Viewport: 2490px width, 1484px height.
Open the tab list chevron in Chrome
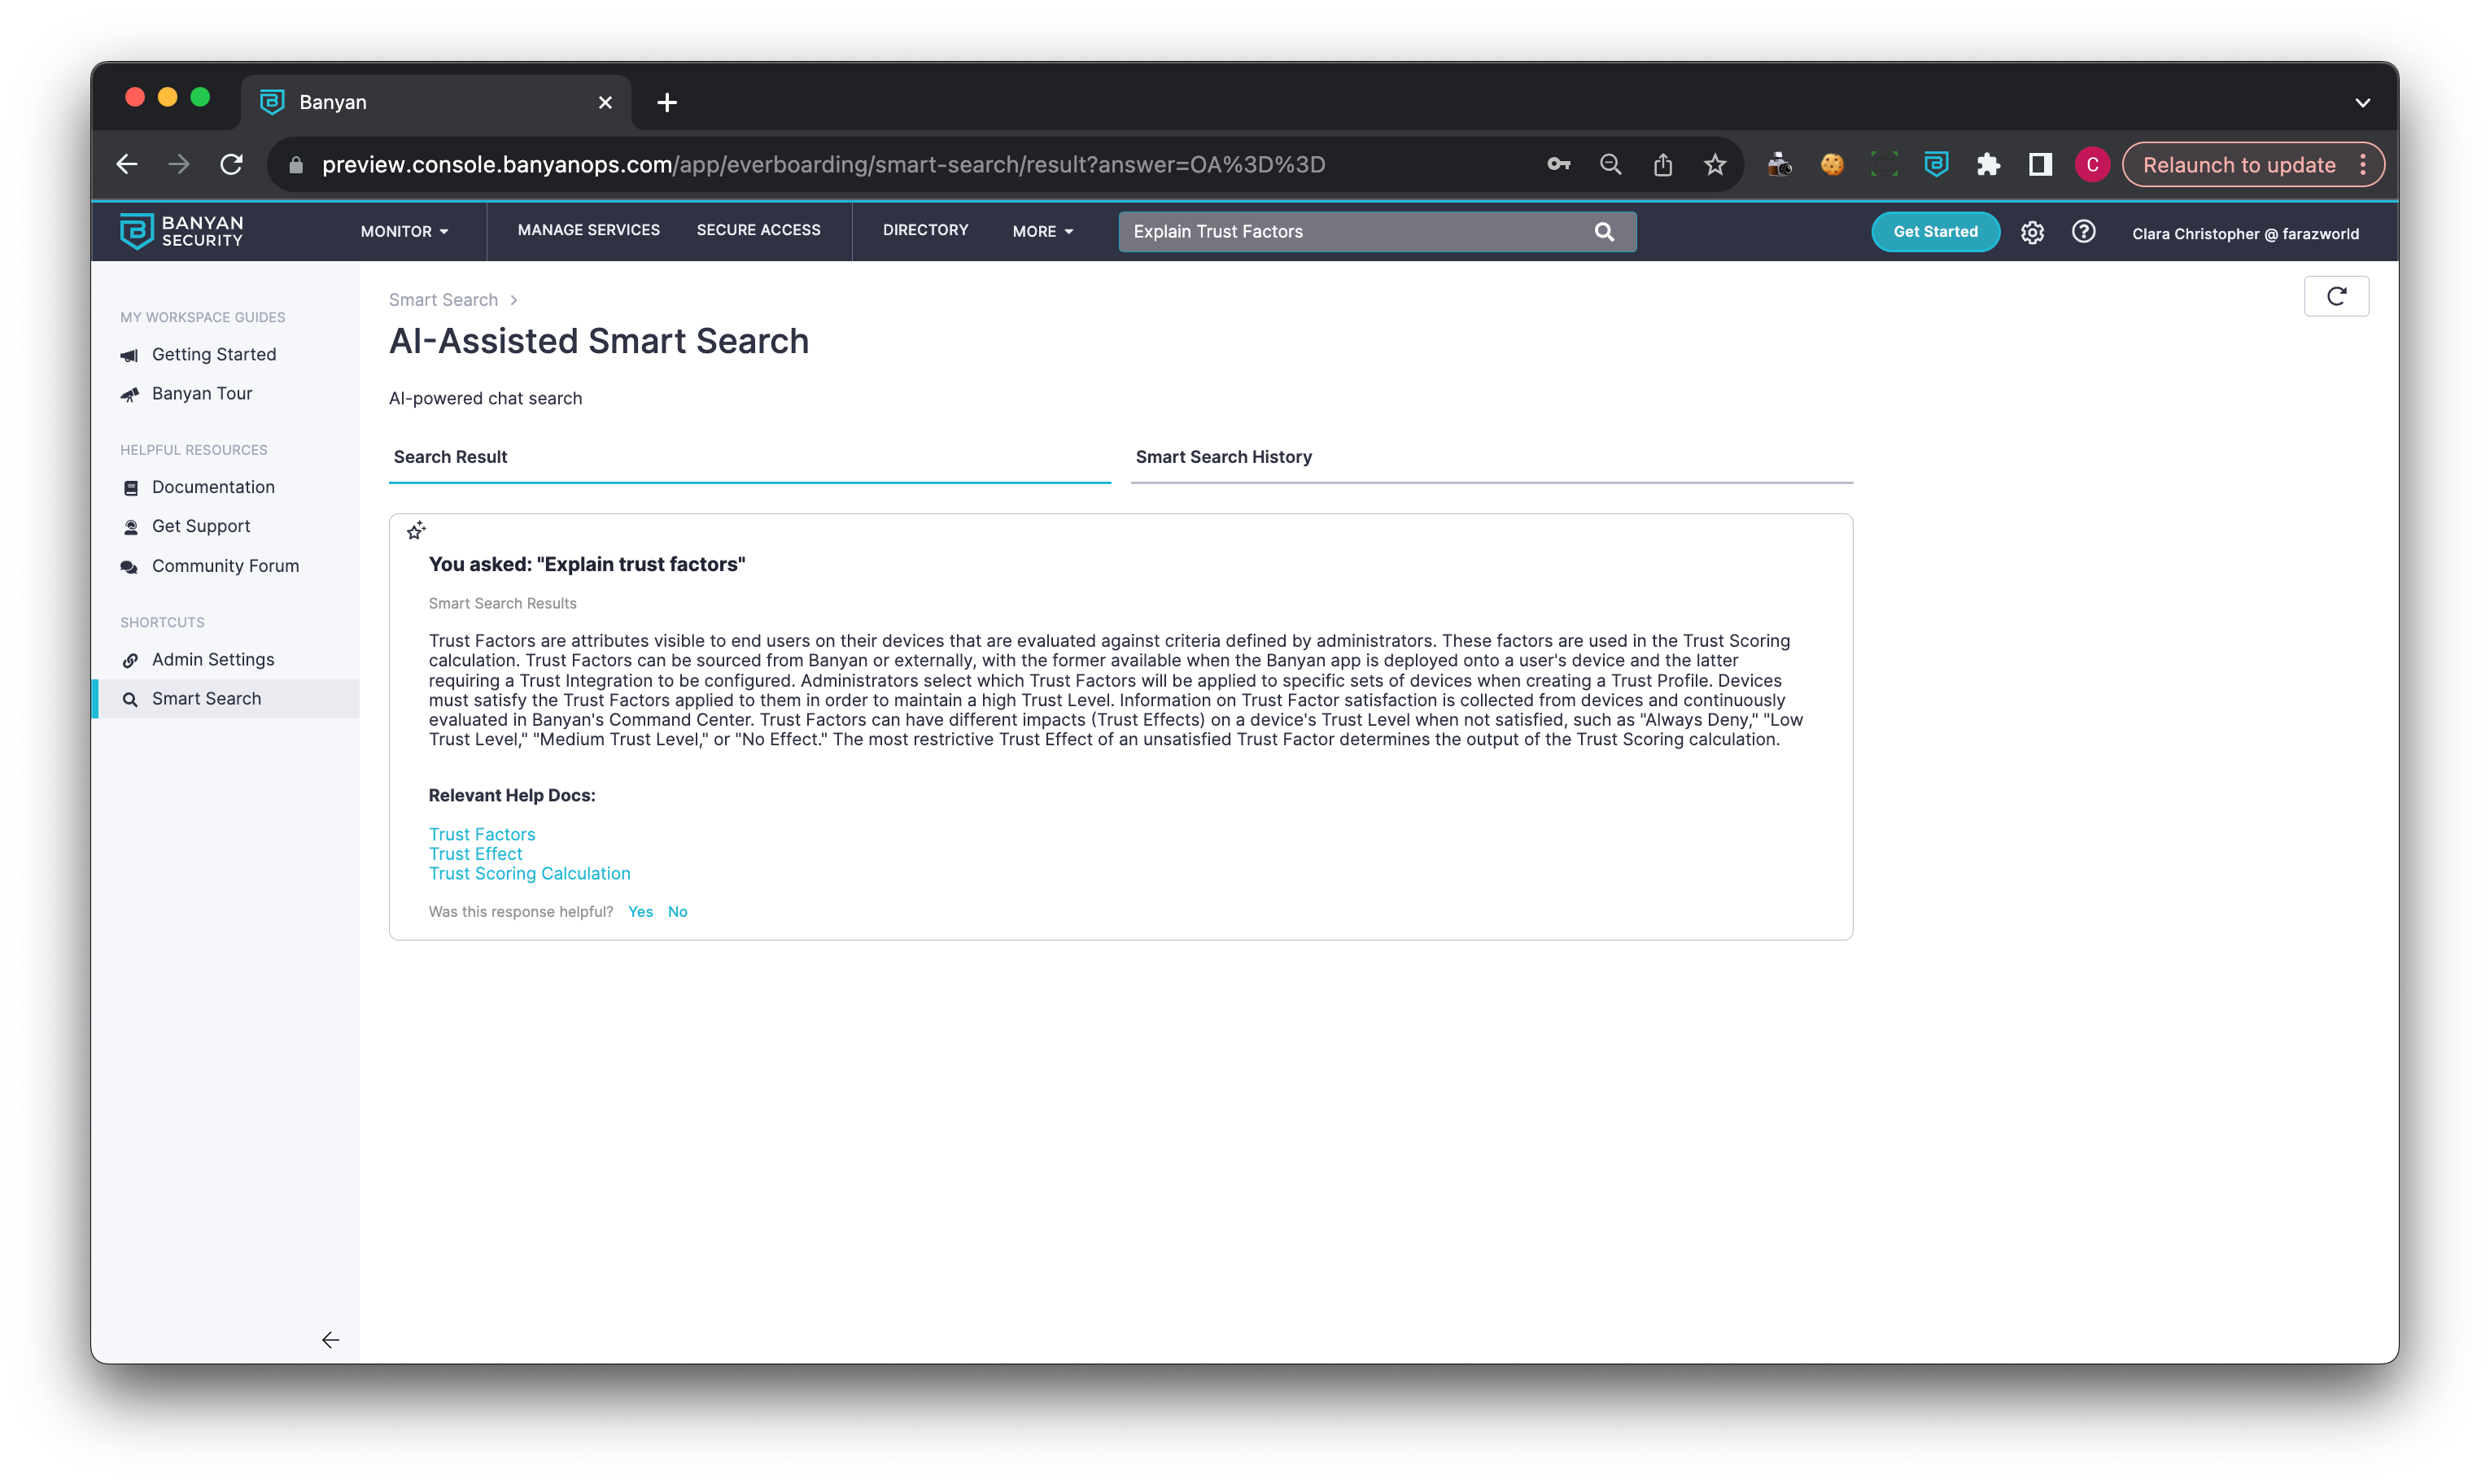[2362, 103]
